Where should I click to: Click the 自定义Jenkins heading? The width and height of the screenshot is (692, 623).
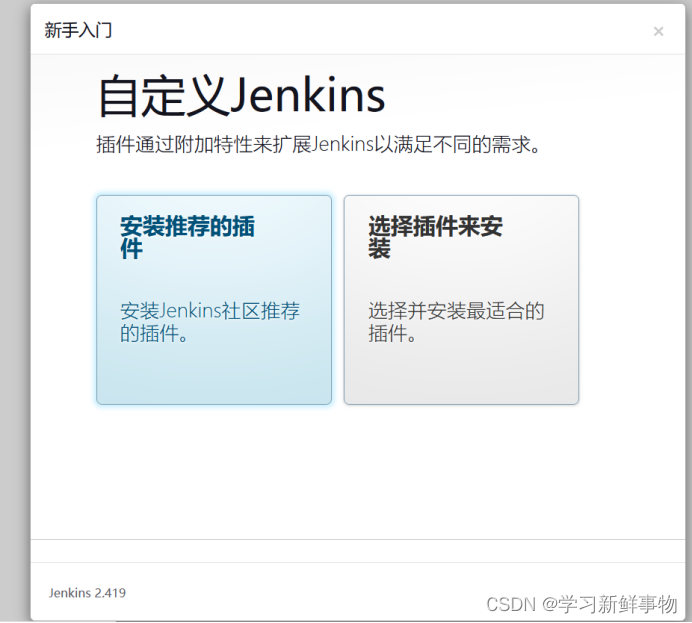tap(242, 96)
